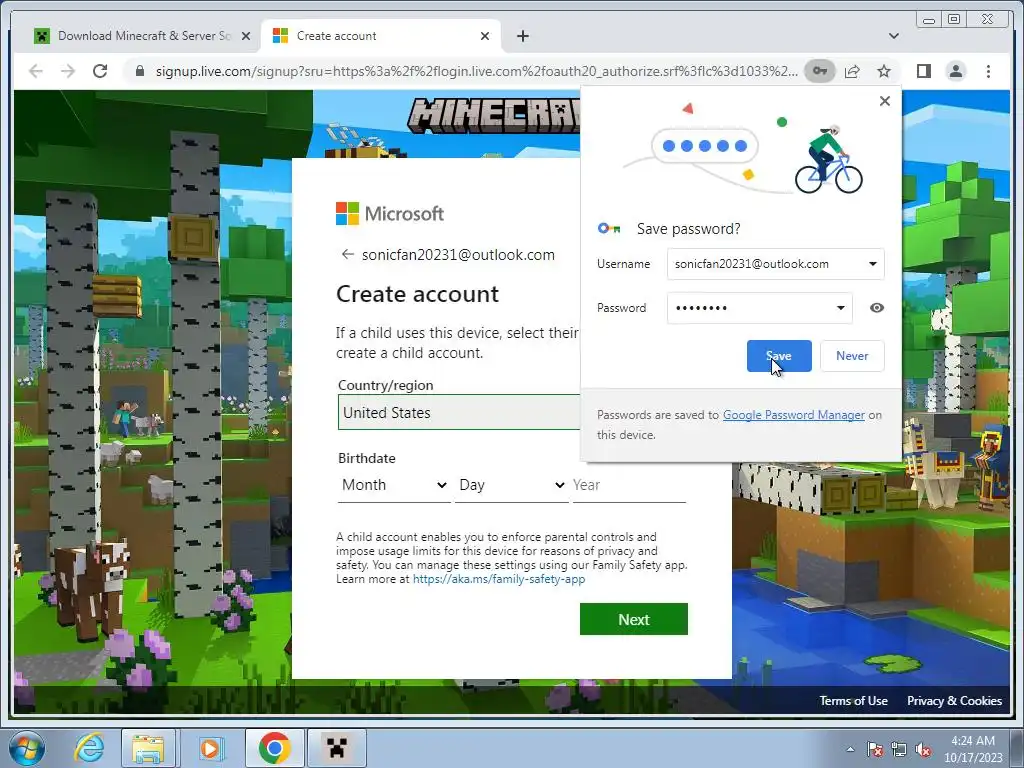This screenshot has width=1024, height=768.
Task: Click the Microsoft logo
Action: point(390,214)
